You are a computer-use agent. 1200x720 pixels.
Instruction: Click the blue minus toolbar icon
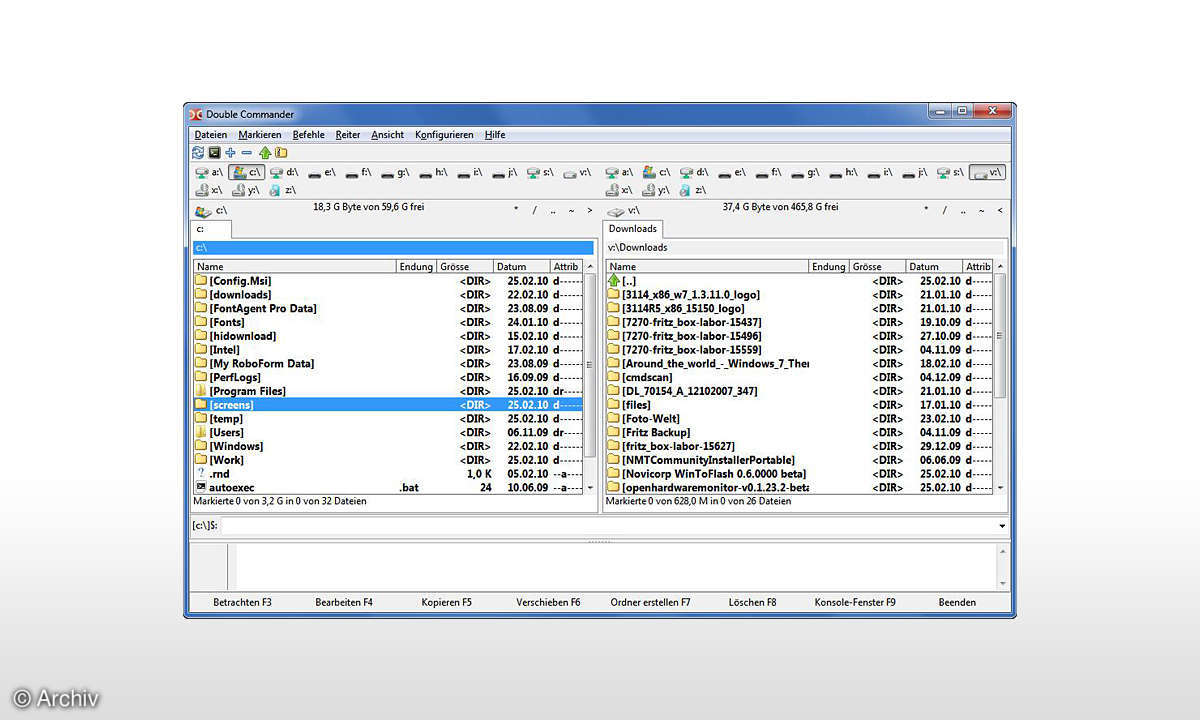tap(247, 153)
